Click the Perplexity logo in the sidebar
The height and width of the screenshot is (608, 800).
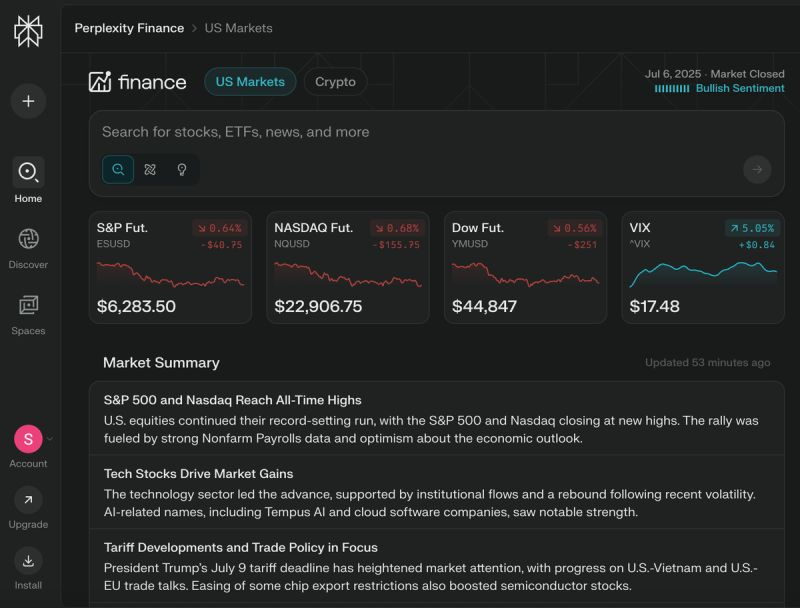point(28,31)
